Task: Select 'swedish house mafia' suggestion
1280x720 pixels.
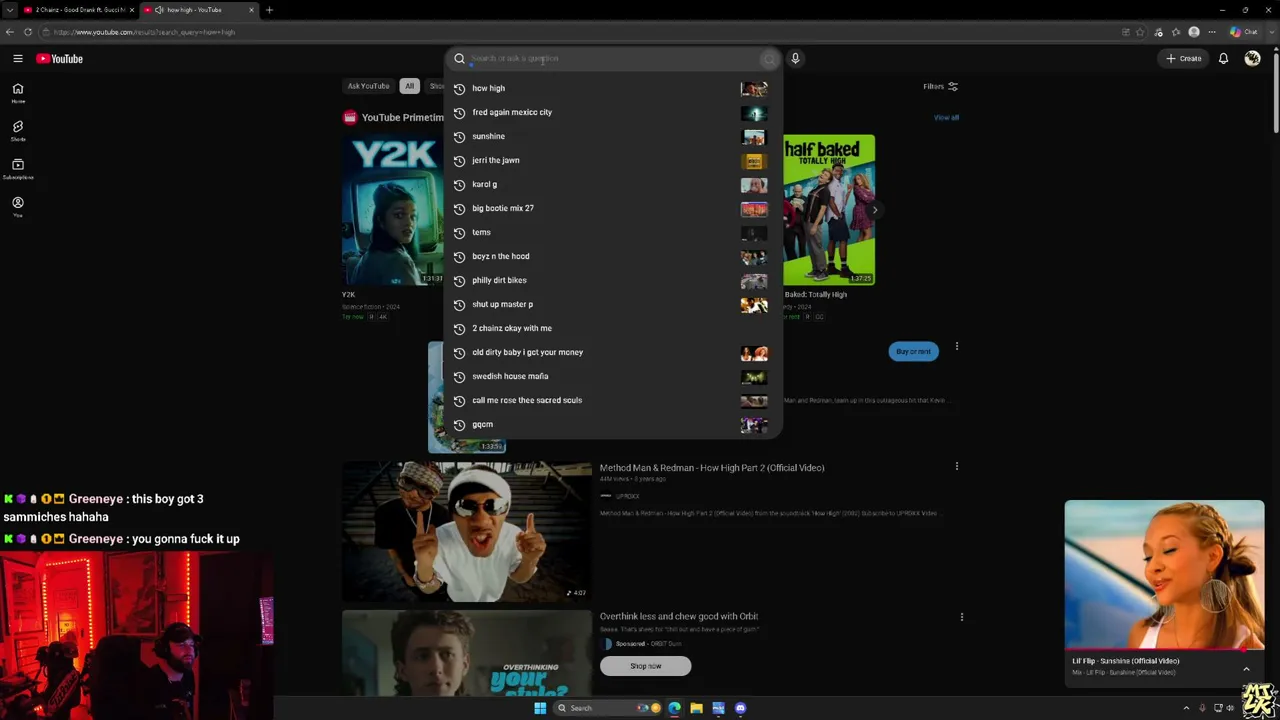Action: [612, 376]
